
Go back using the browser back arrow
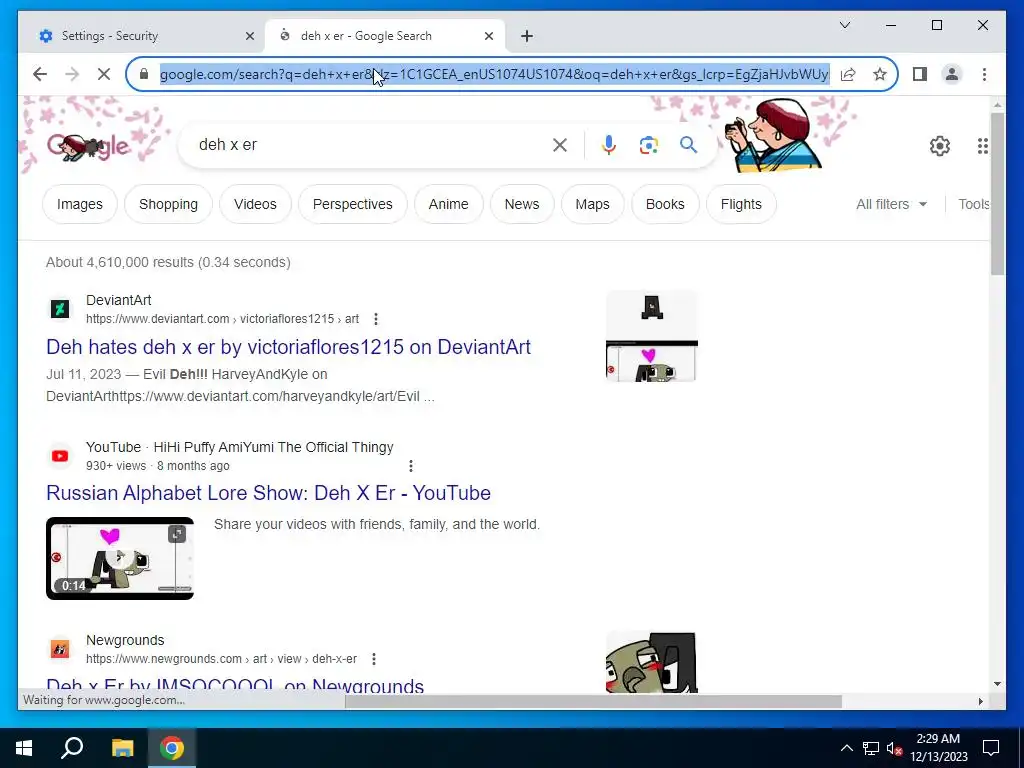click(x=40, y=74)
